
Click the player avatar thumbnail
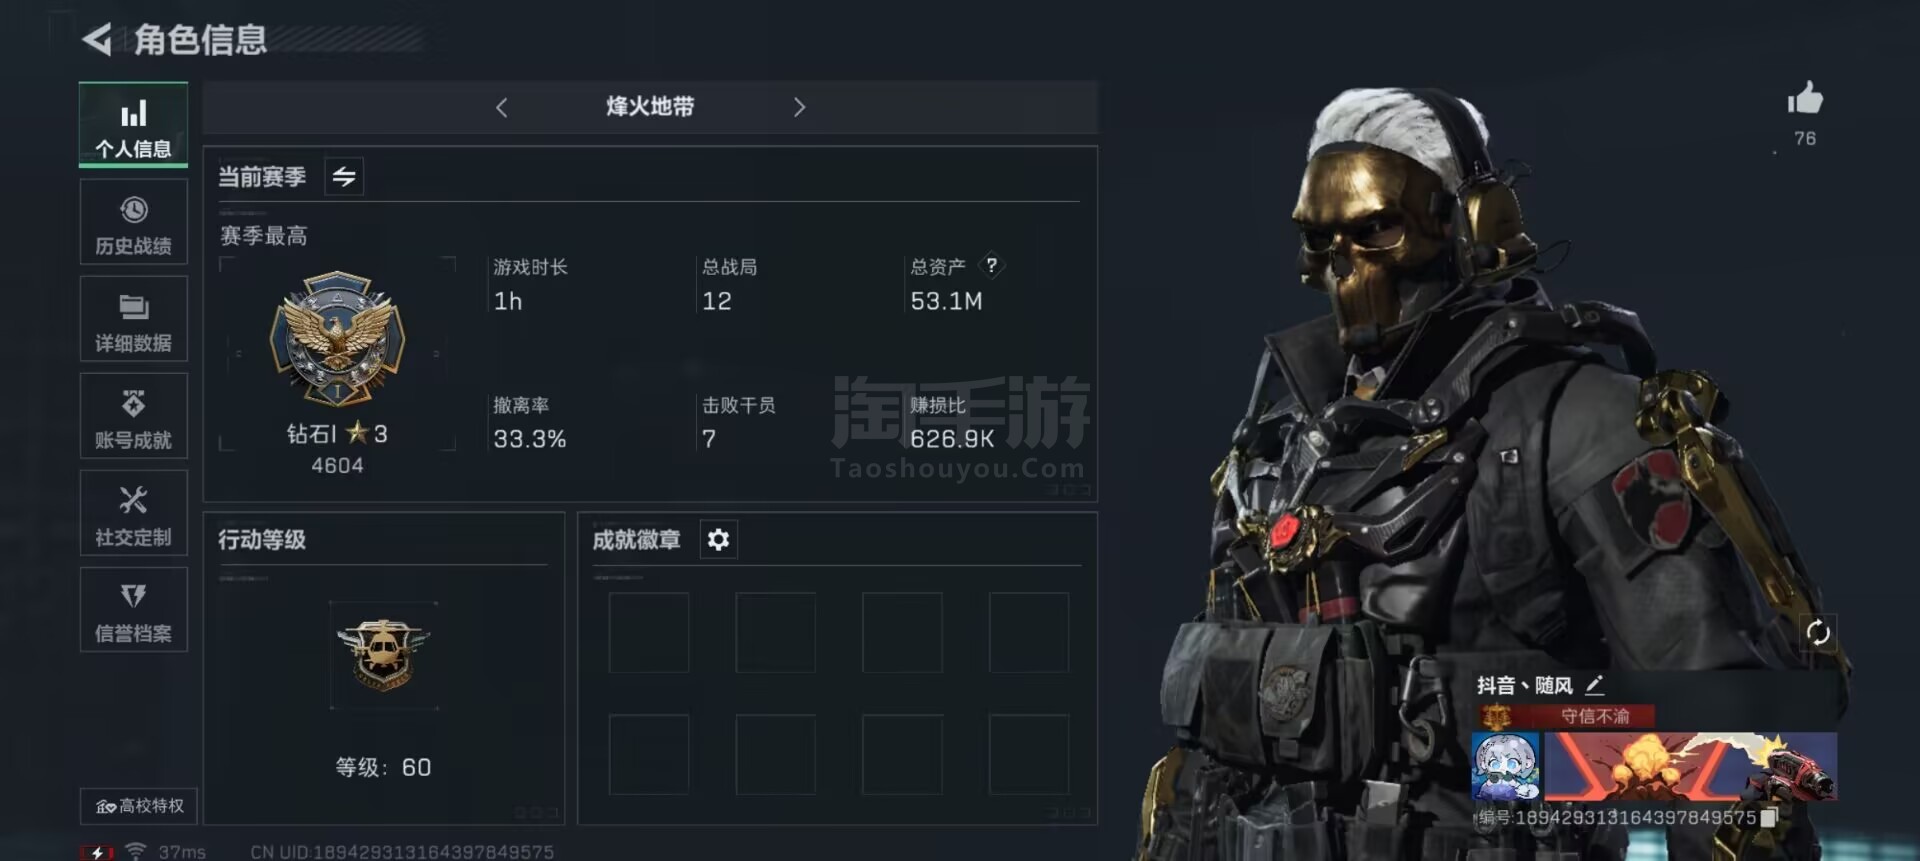pyautogui.click(x=1505, y=766)
